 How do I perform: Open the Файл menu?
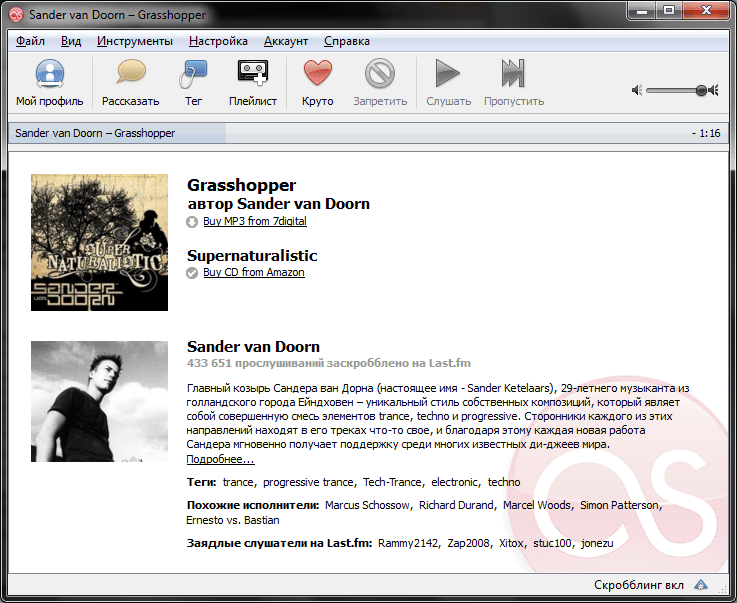pos(30,41)
